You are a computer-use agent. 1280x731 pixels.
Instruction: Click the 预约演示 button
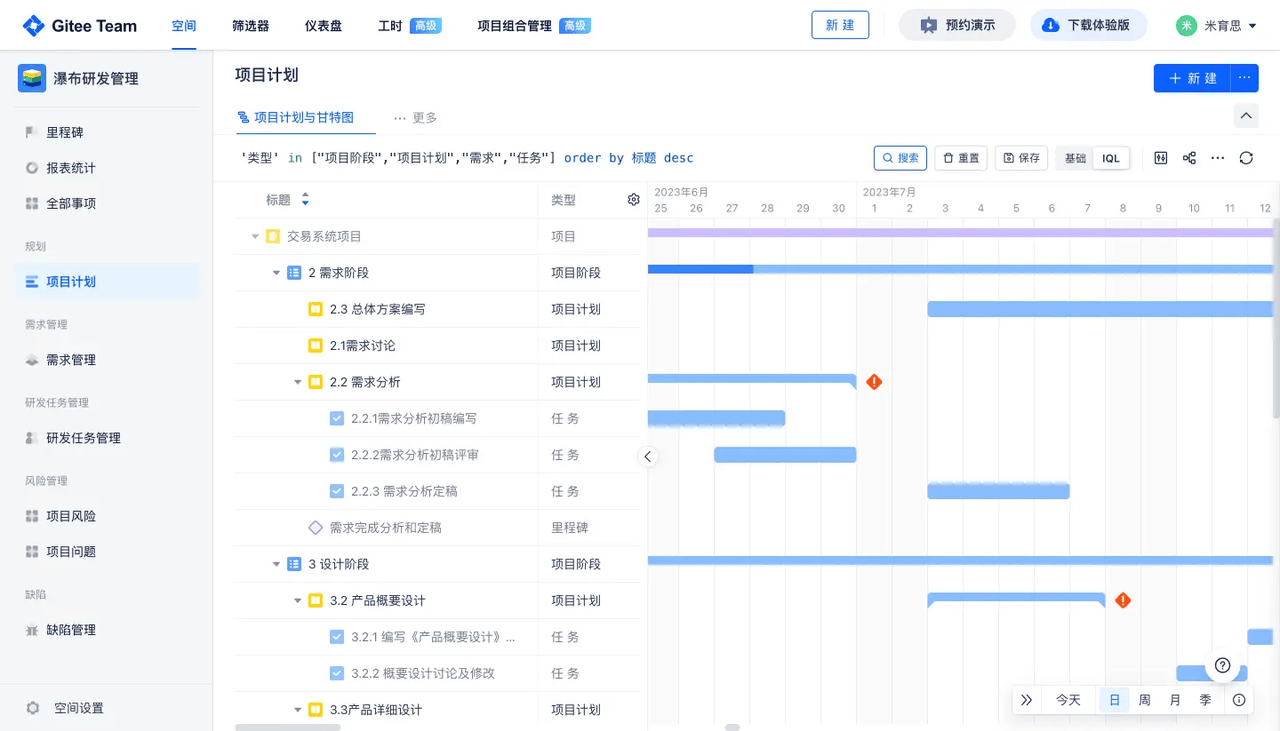pyautogui.click(x=957, y=25)
